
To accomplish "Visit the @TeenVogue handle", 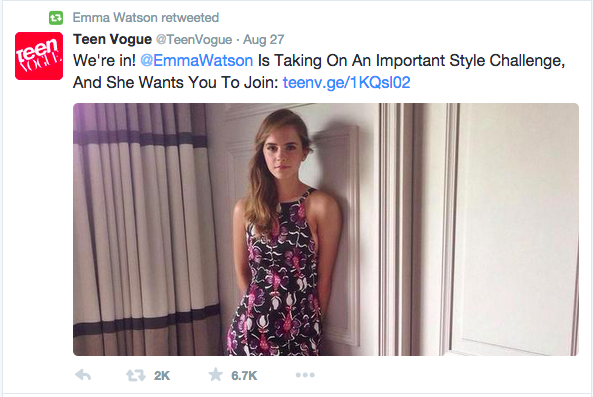I will pyautogui.click(x=194, y=39).
